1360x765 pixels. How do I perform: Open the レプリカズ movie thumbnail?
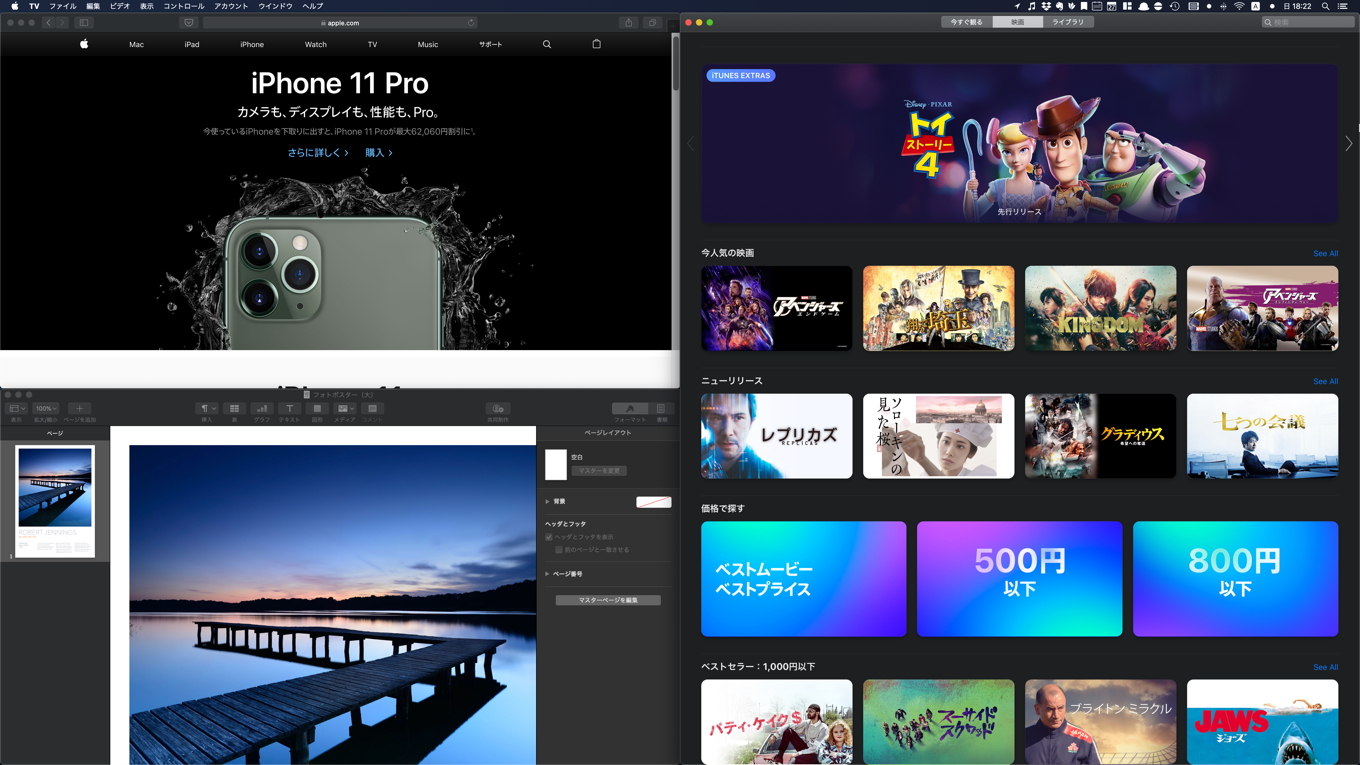777,436
